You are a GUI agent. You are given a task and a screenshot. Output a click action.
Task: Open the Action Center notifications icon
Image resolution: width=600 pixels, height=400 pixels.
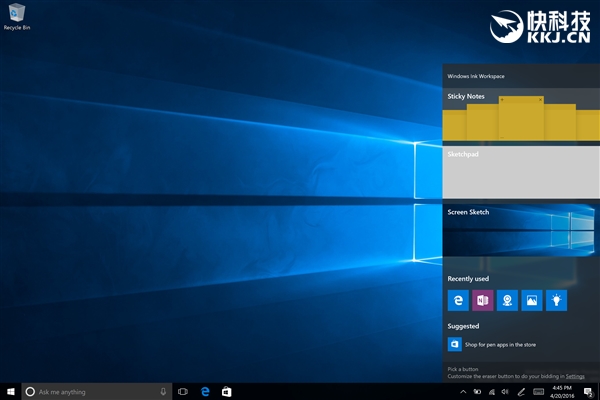588,391
